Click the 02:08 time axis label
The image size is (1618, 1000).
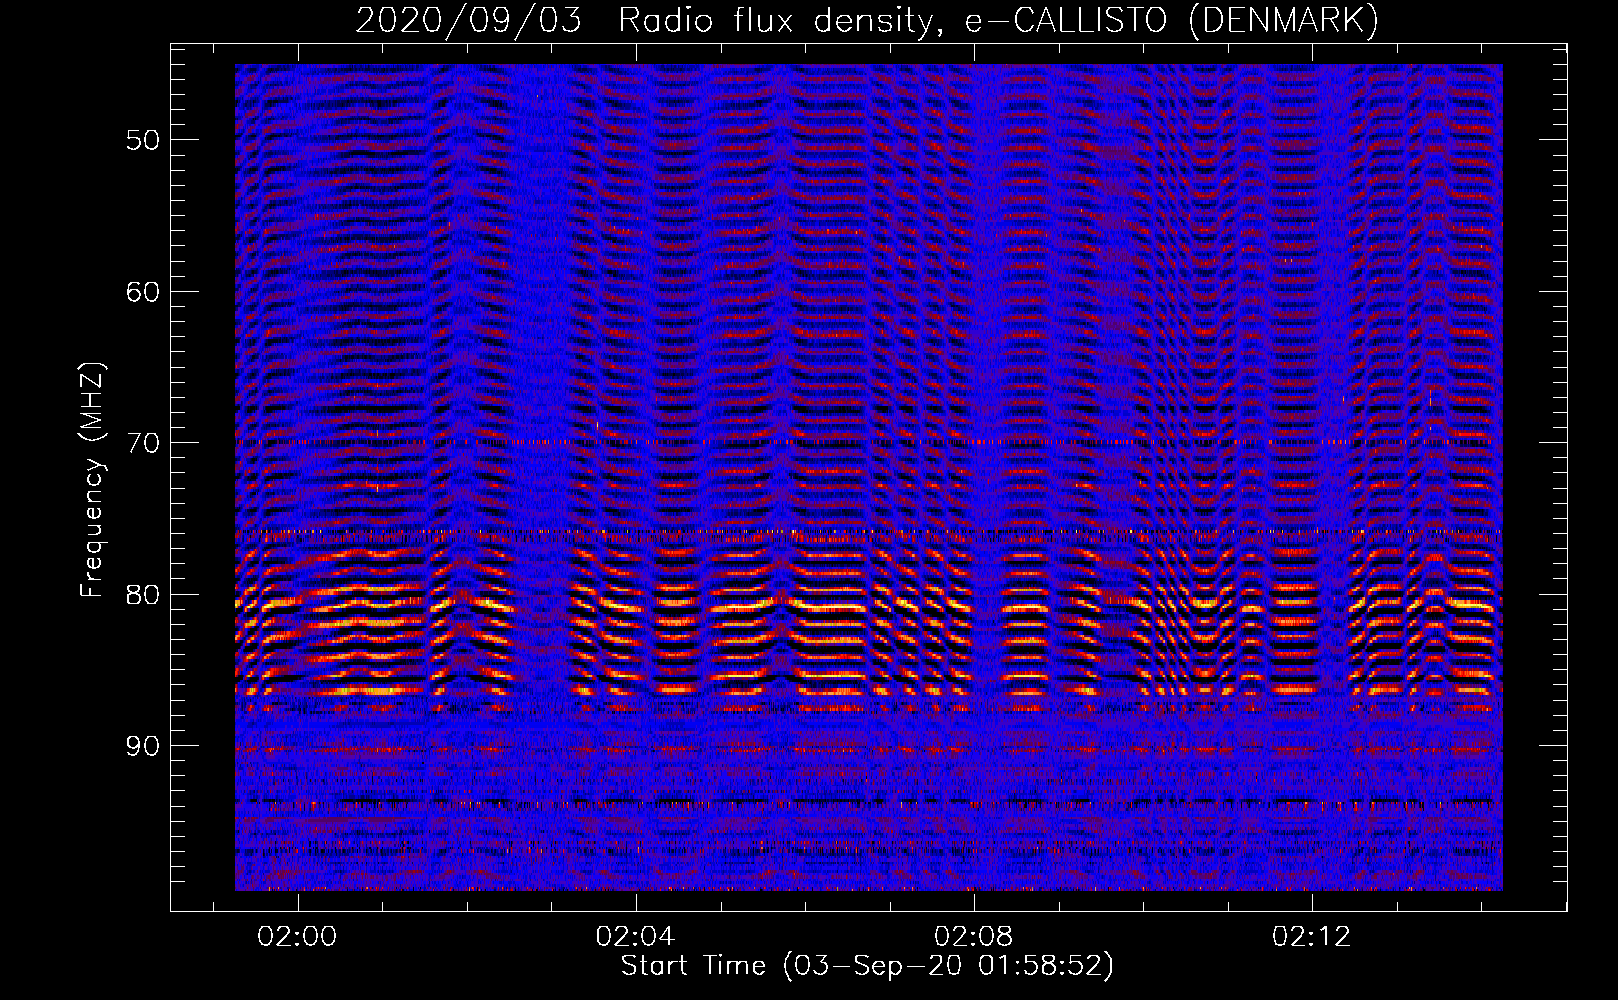coord(973,937)
